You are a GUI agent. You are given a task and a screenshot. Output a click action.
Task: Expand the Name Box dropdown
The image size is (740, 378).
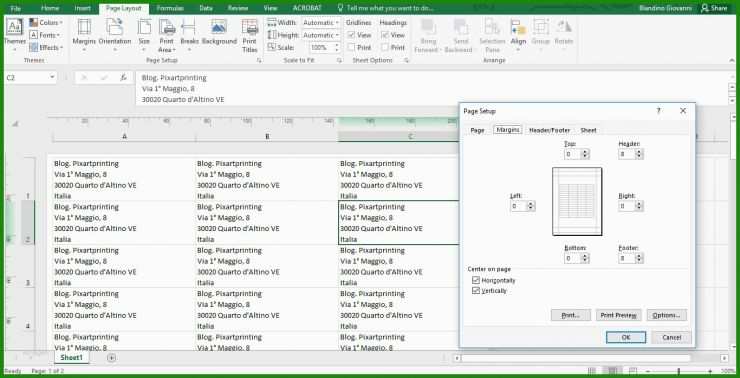tap(52, 77)
